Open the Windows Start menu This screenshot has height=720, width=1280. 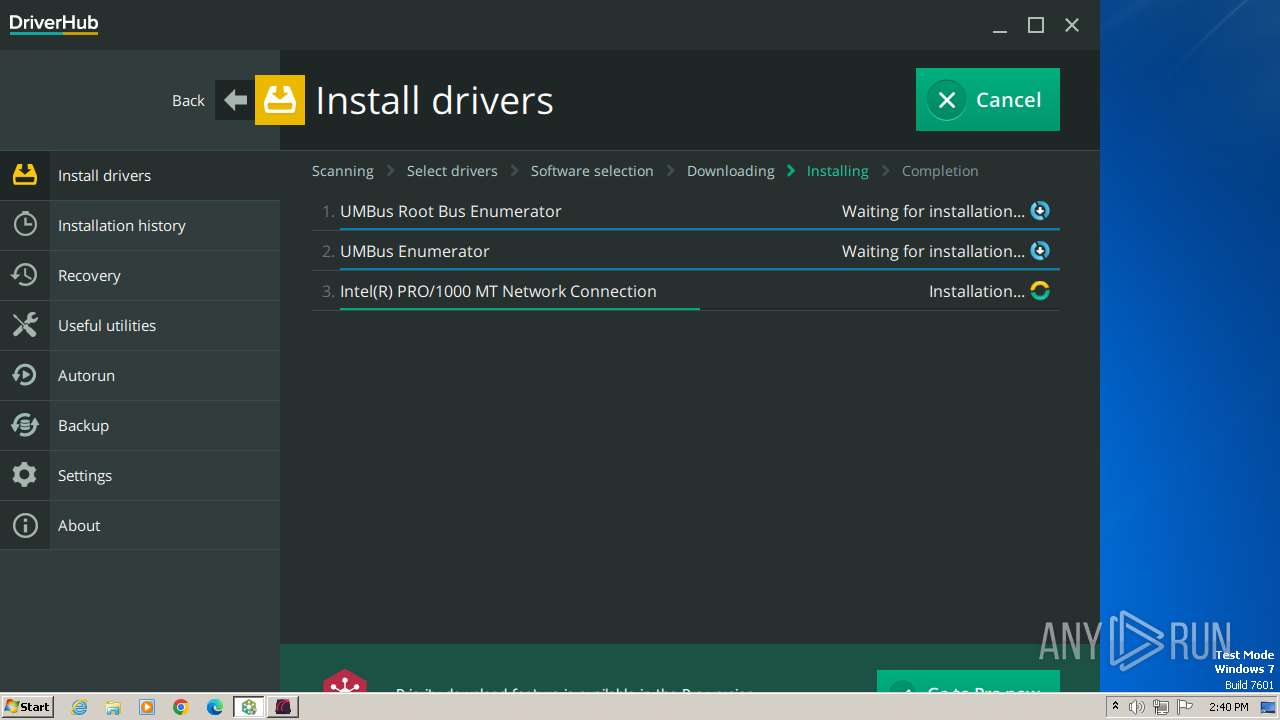tap(27, 707)
